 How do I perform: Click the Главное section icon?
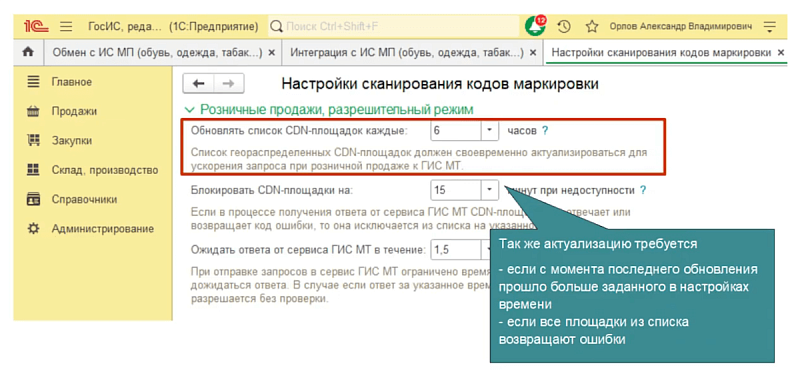pyautogui.click(x=33, y=82)
